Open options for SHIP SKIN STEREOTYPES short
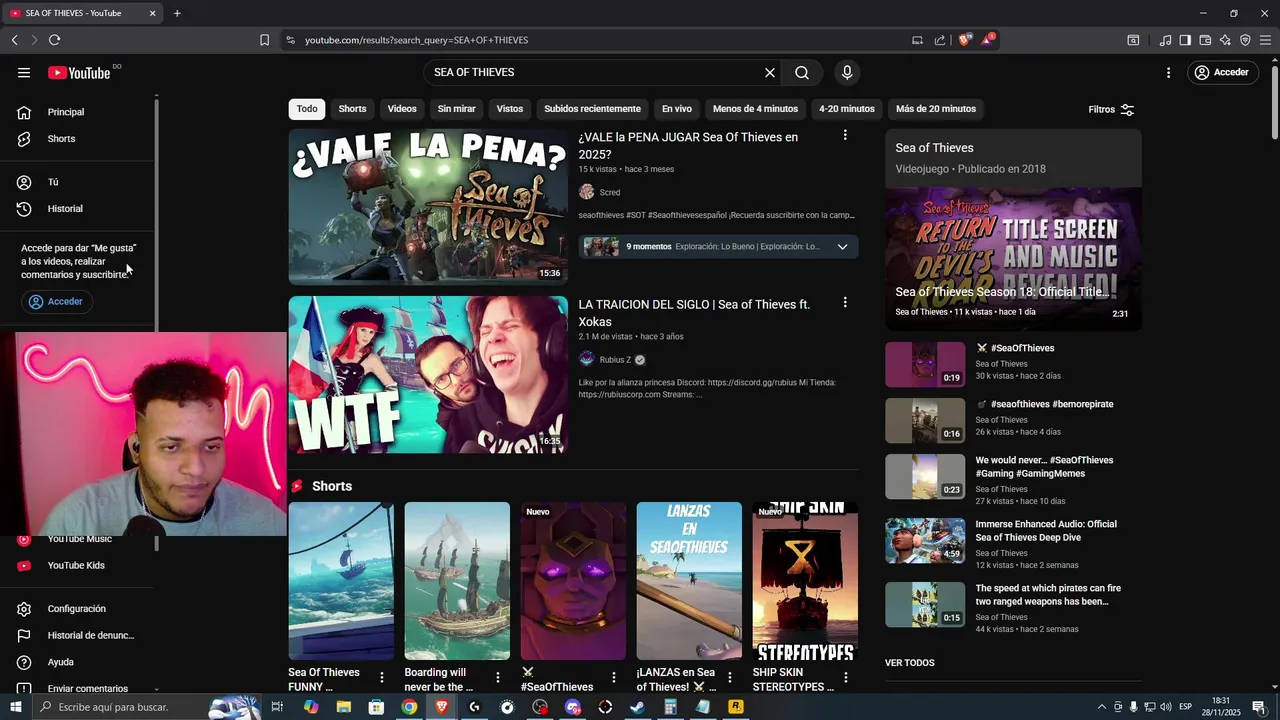The height and width of the screenshot is (720, 1280). tap(846, 677)
